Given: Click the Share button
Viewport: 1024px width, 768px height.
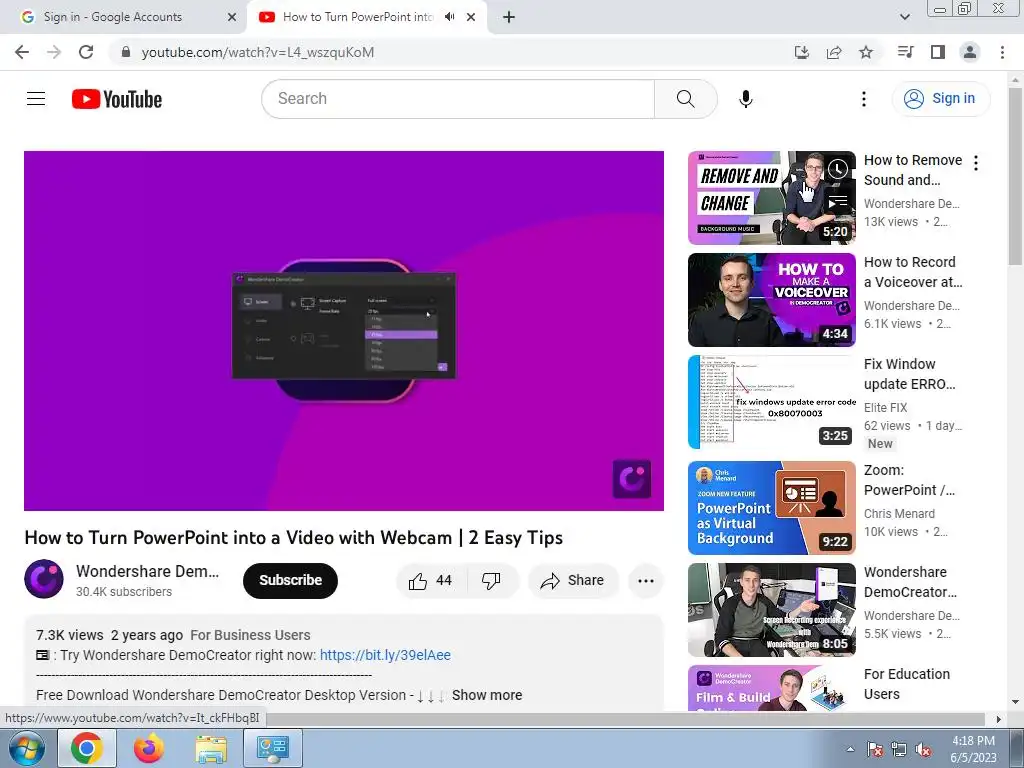Looking at the screenshot, I should point(573,580).
